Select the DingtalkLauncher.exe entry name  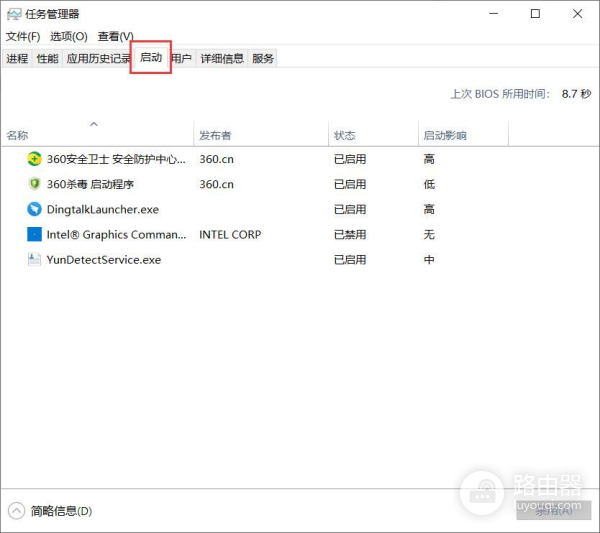103,209
